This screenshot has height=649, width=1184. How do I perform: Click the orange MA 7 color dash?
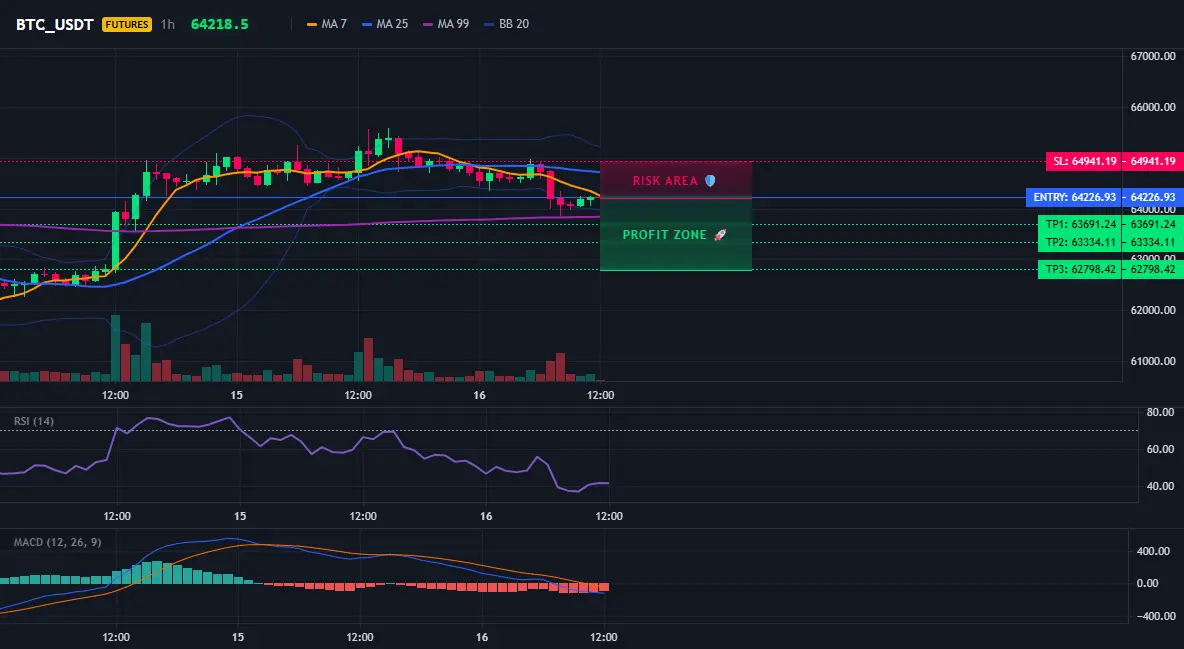point(312,24)
